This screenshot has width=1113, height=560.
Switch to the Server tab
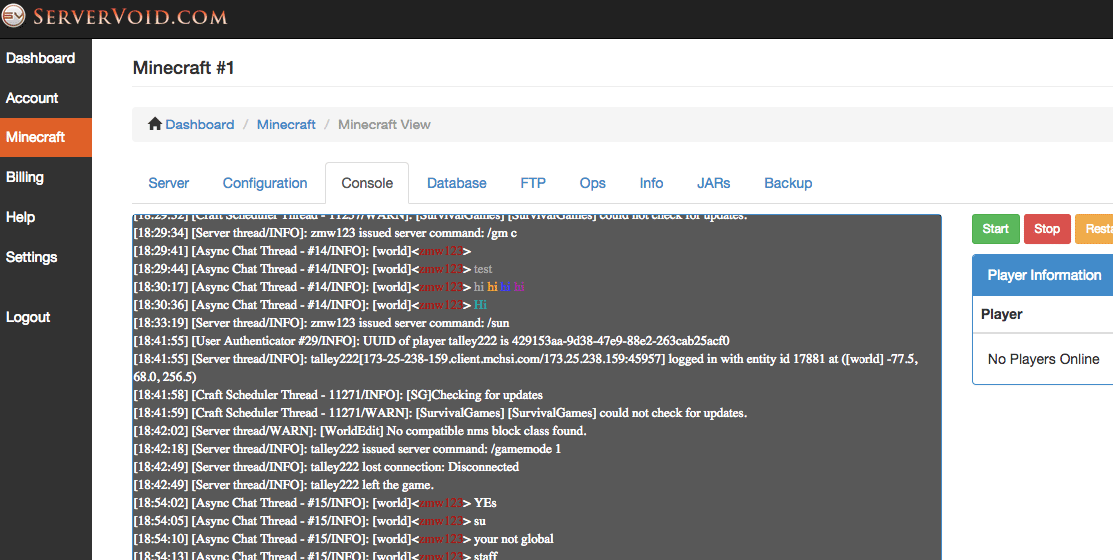click(x=169, y=183)
